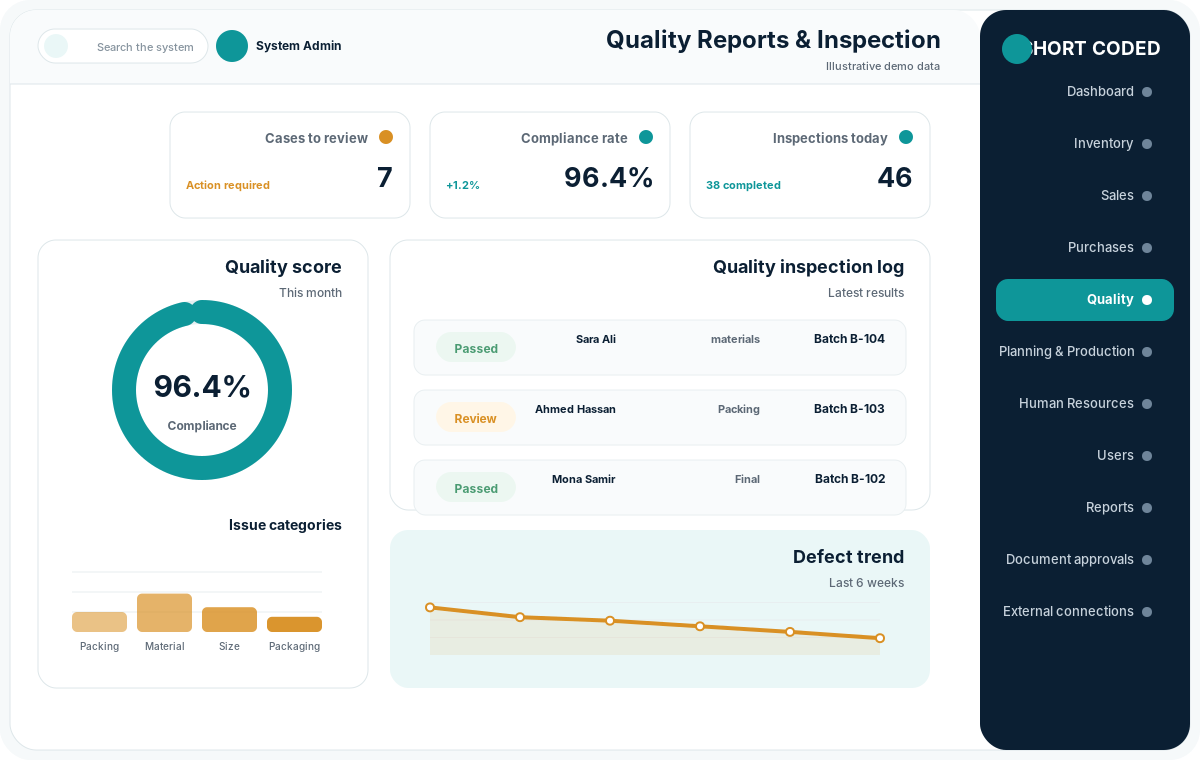Image resolution: width=1200 pixels, height=760 pixels.
Task: Click the last defect trend data point
Action: point(880,638)
